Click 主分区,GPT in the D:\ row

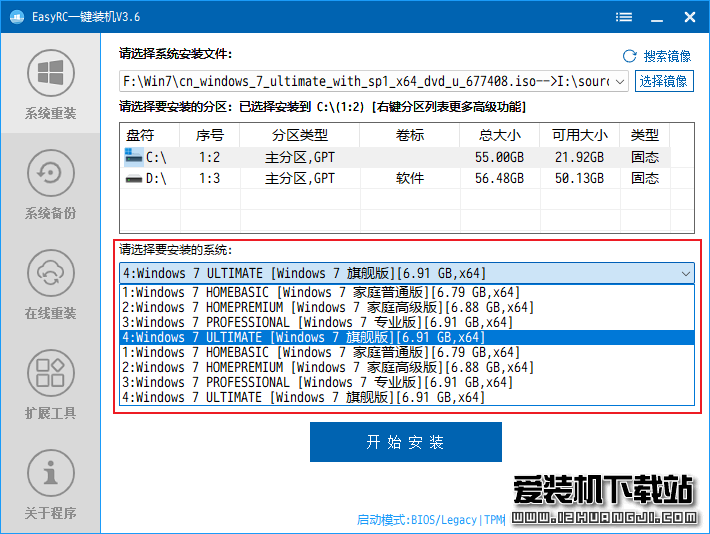(x=299, y=178)
